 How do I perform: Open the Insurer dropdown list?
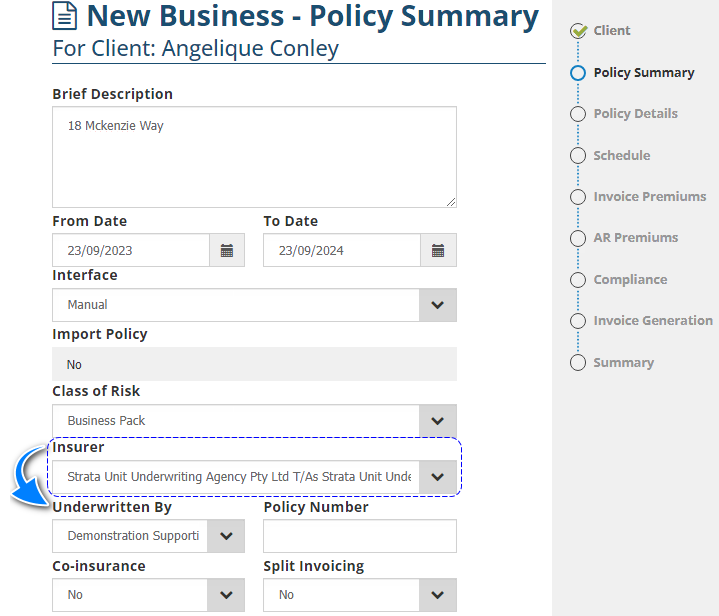click(x=437, y=477)
